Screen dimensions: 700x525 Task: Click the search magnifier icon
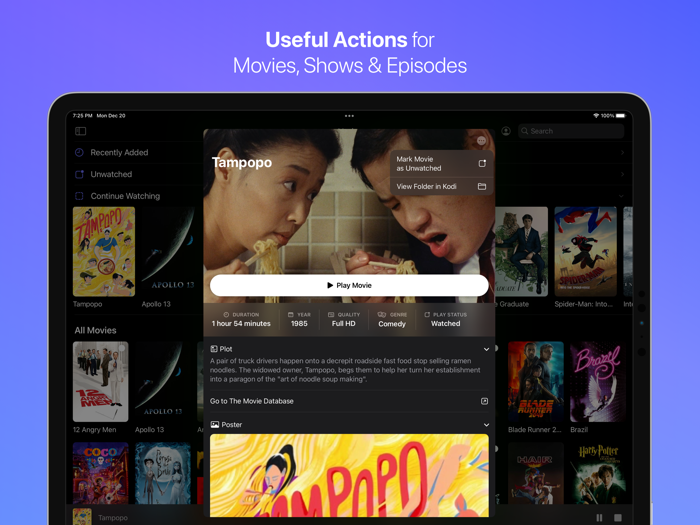[x=525, y=131]
